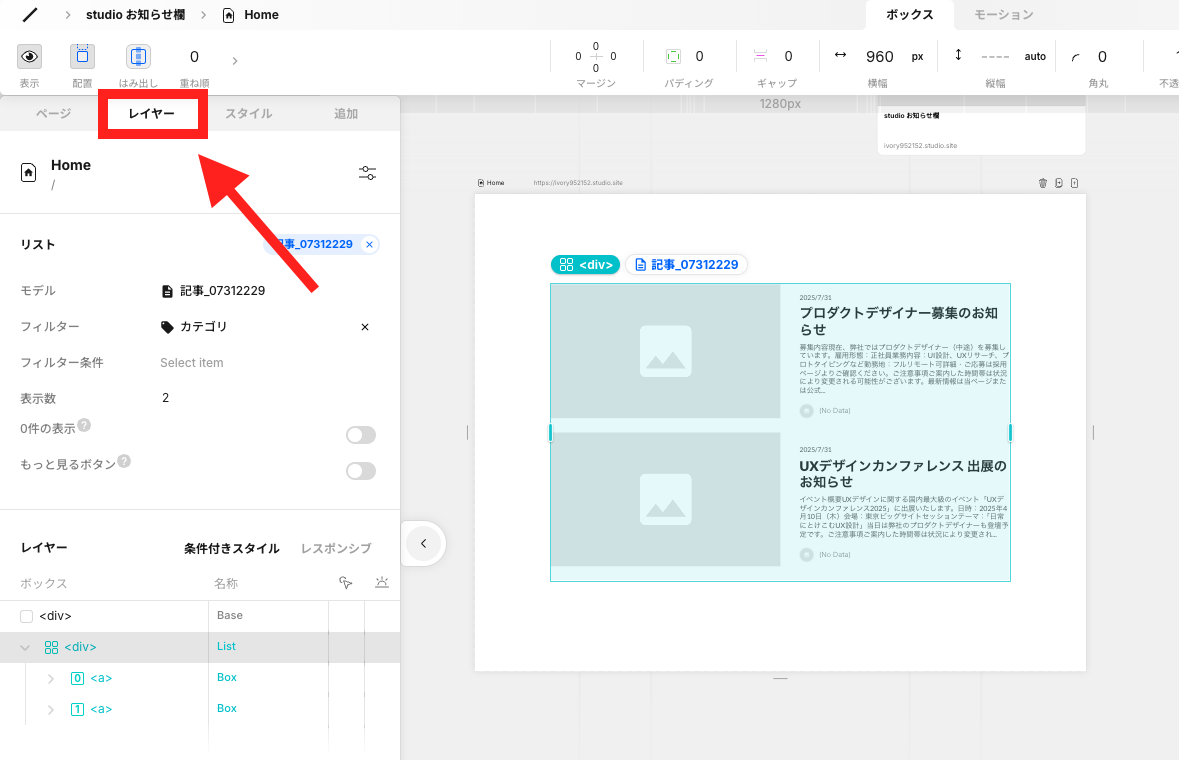Remove the カテゴリ filter with its X button

(364, 326)
